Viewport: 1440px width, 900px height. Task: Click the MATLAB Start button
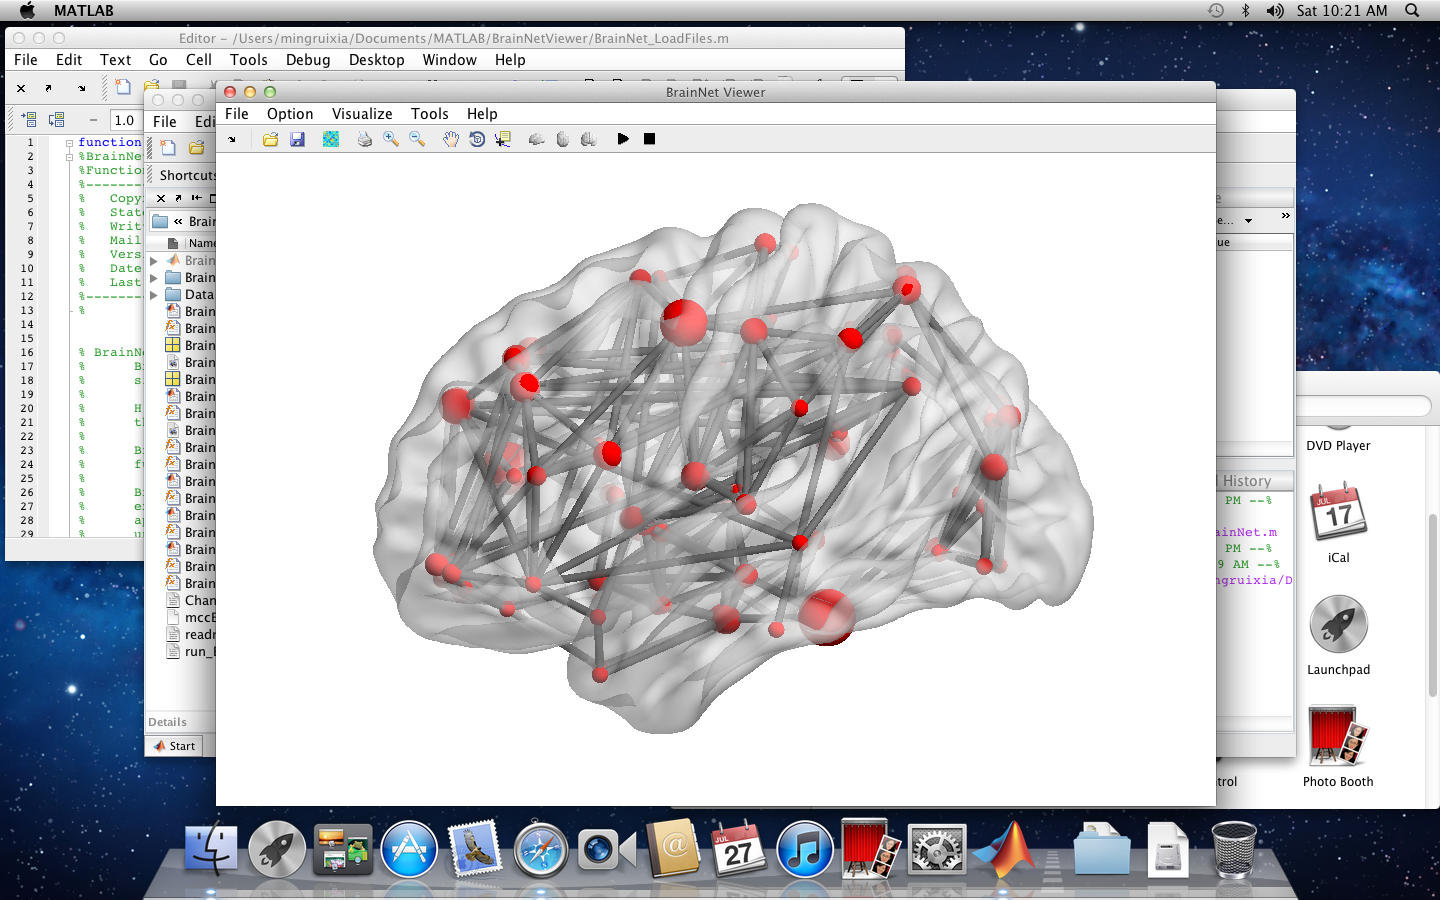pyautogui.click(x=175, y=746)
